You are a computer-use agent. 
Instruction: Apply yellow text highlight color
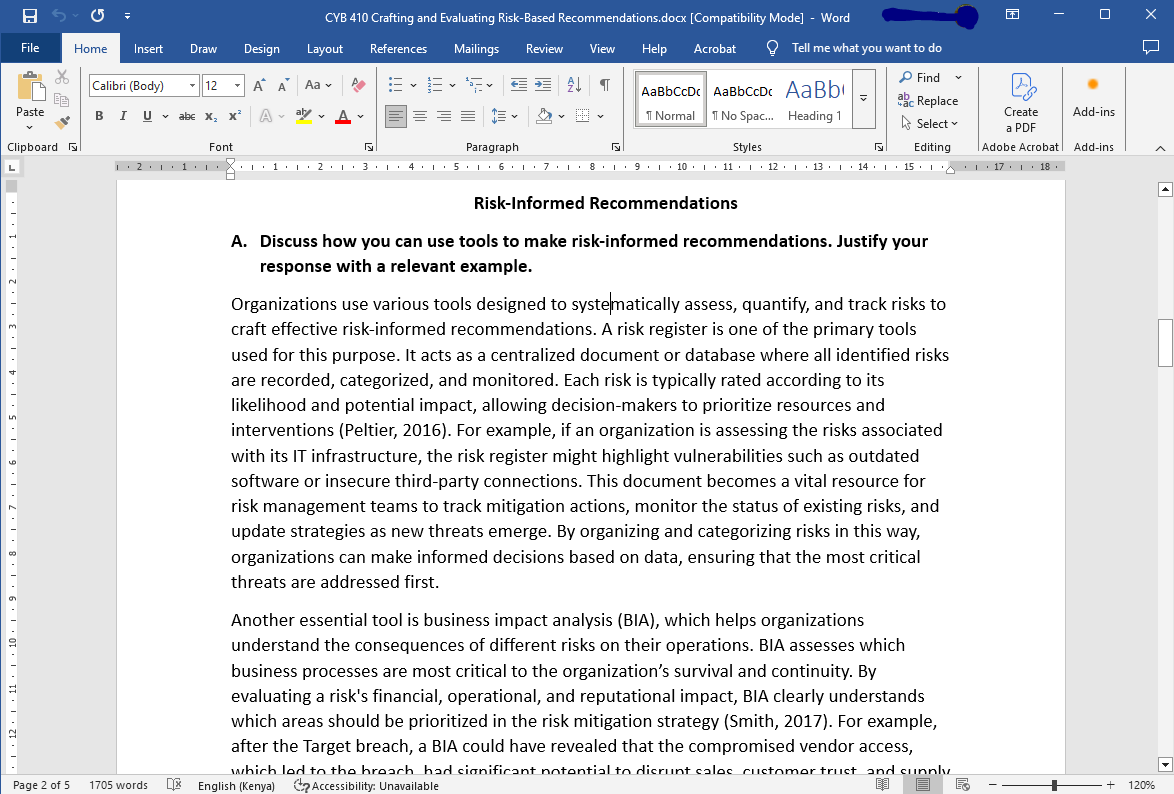(x=304, y=116)
